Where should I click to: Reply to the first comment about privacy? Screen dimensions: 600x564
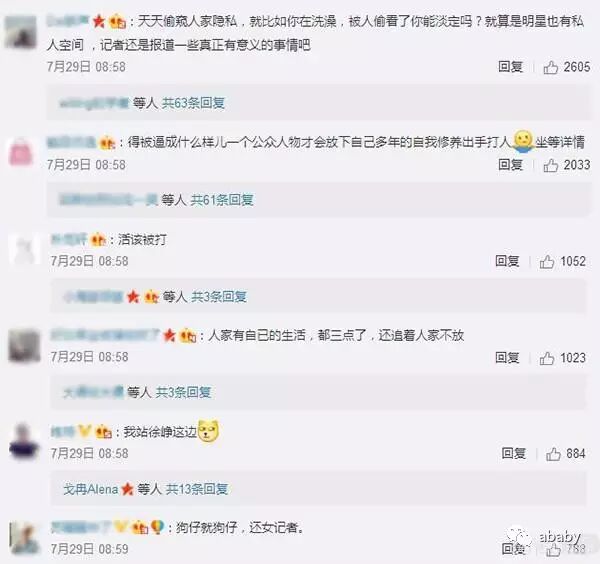coord(510,67)
